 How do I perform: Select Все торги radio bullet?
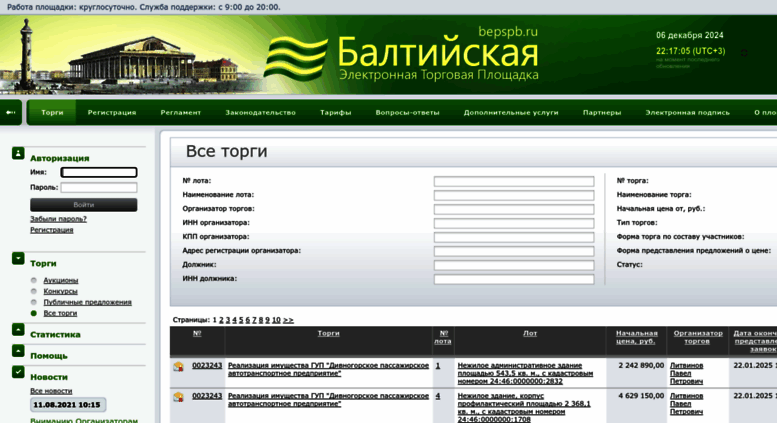click(x=34, y=313)
